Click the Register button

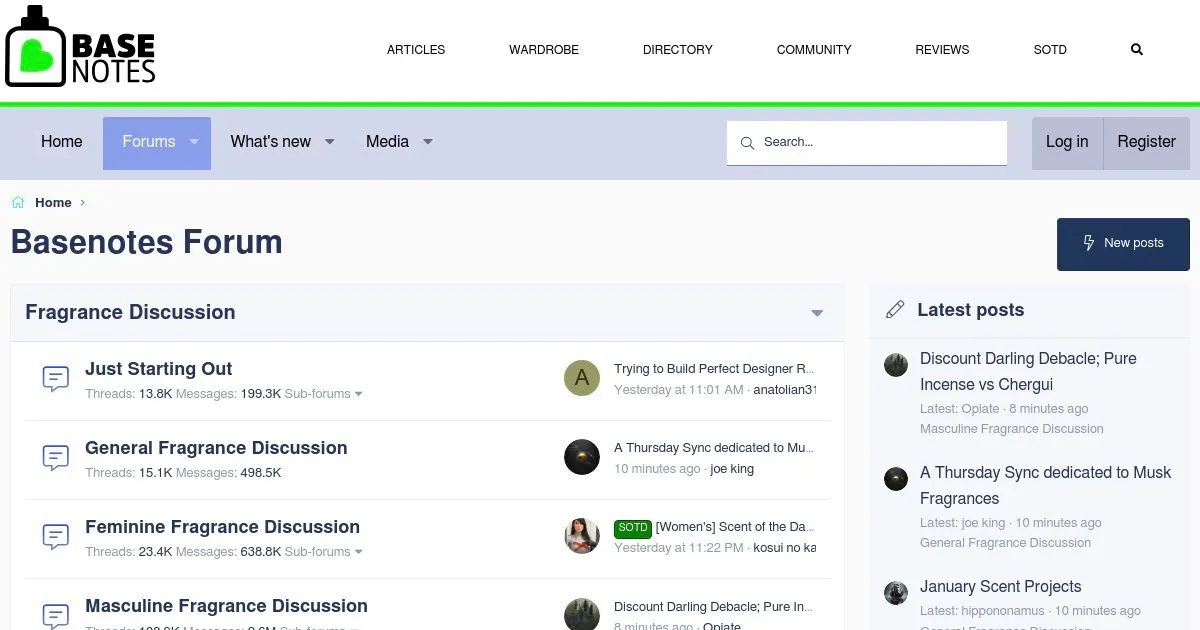[x=1146, y=142]
